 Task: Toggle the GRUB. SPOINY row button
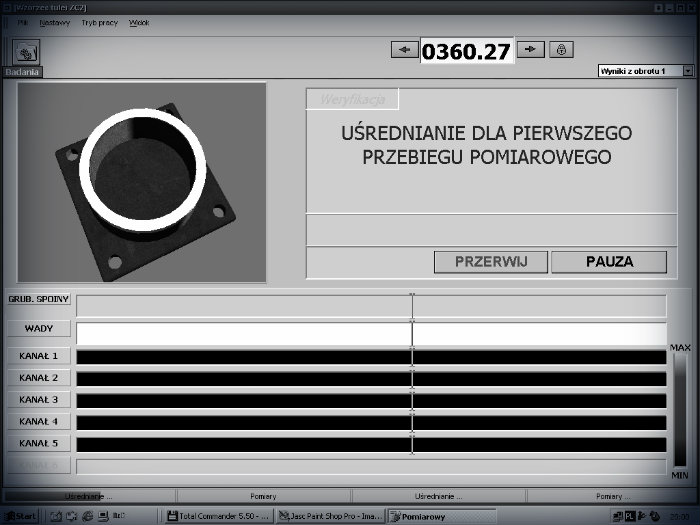pyautogui.click(x=39, y=299)
